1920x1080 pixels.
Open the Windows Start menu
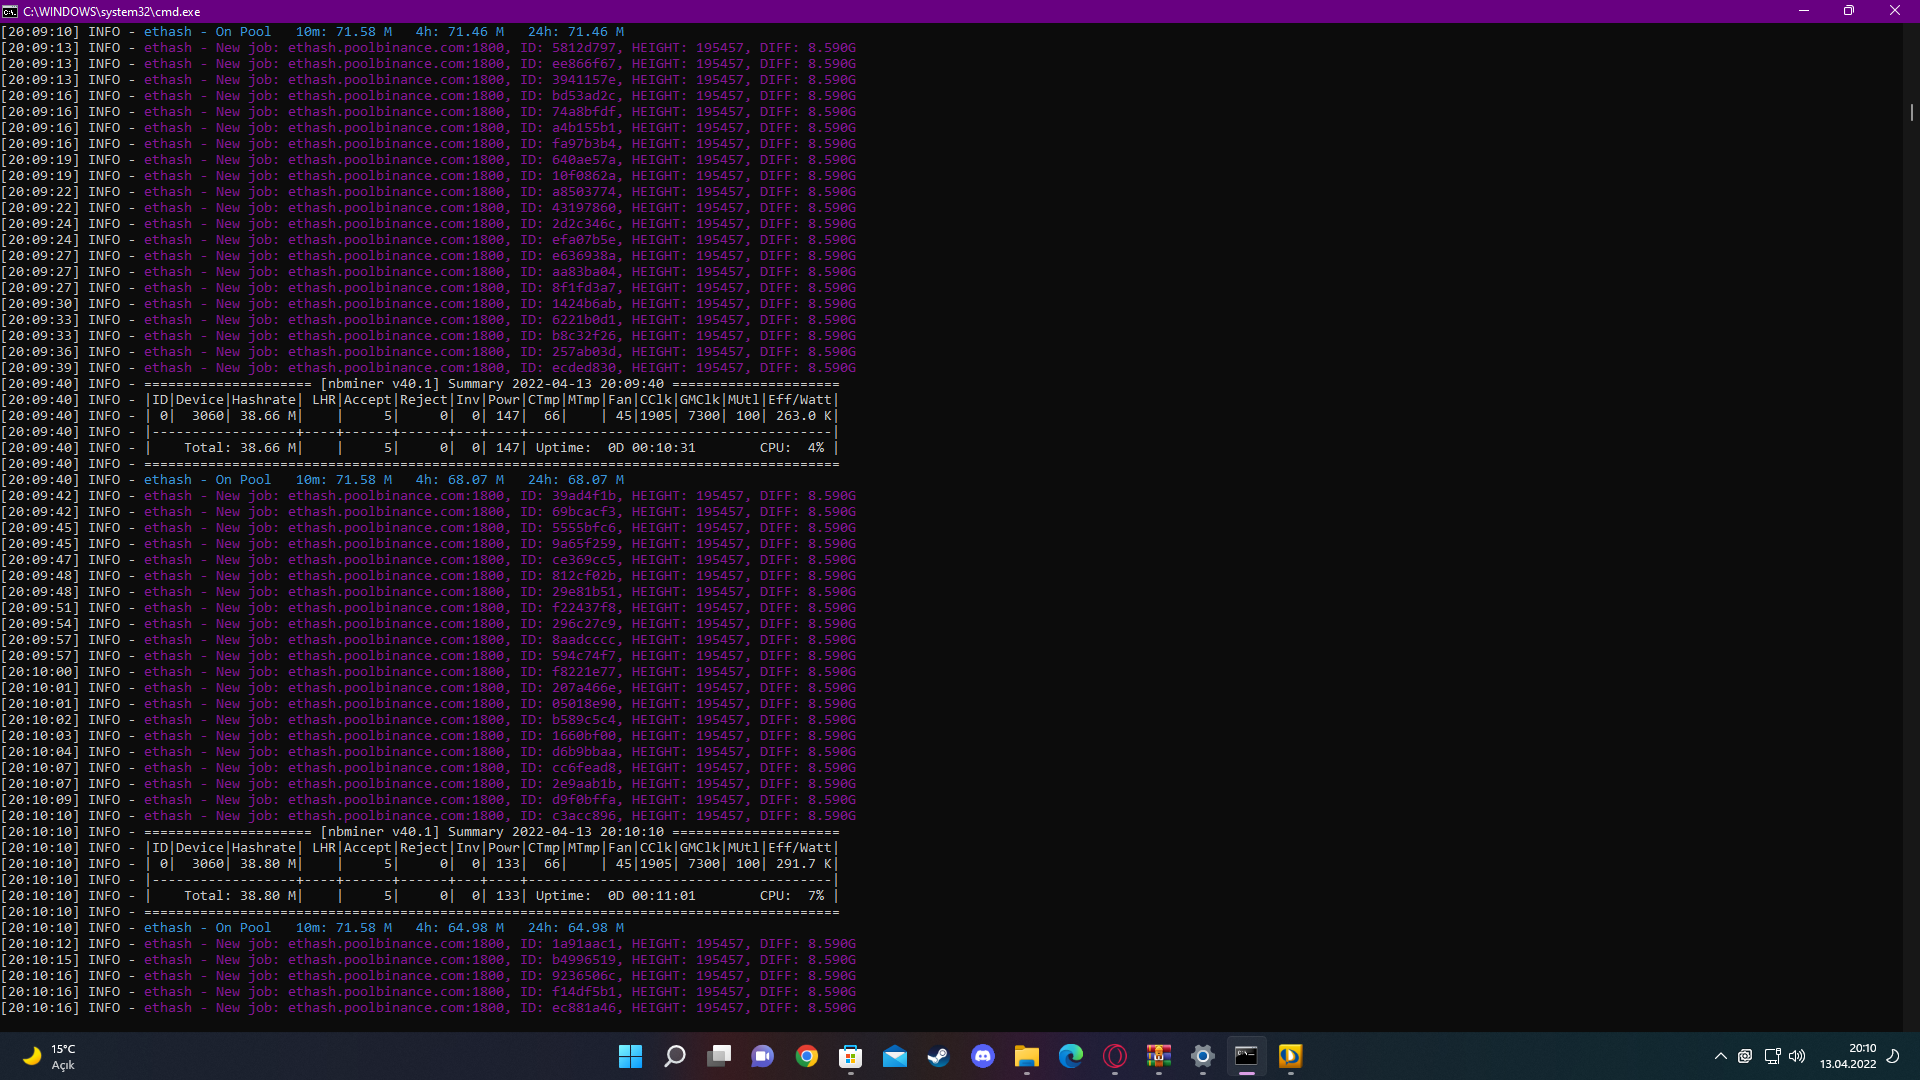[x=630, y=1056]
